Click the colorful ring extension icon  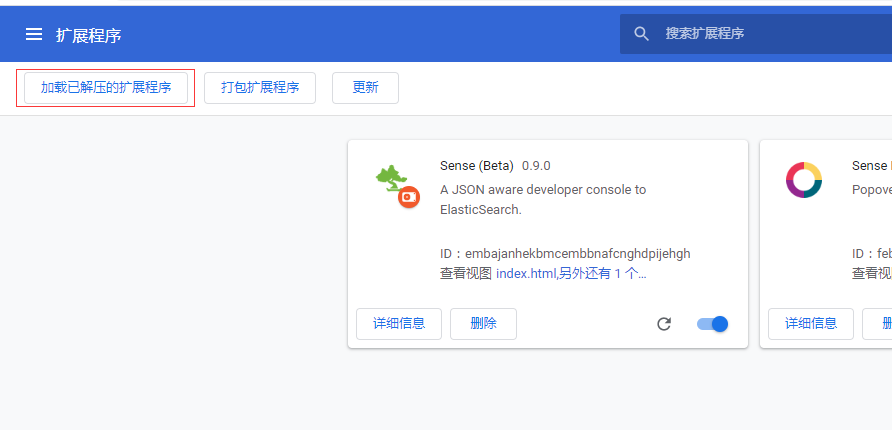(x=803, y=180)
